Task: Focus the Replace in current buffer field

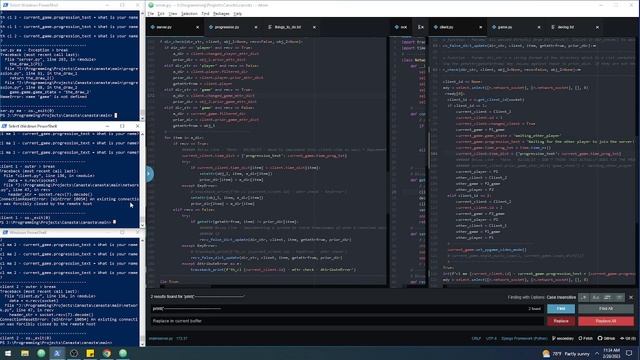Action: 347,321
